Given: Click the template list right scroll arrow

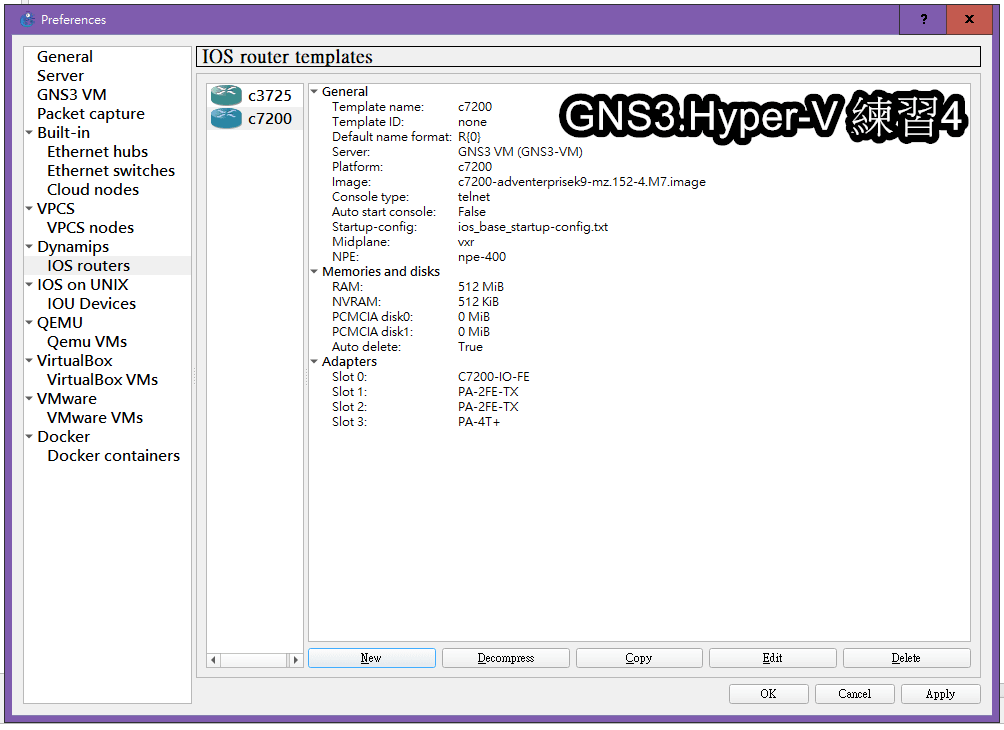Looking at the screenshot, I should pos(295,660).
